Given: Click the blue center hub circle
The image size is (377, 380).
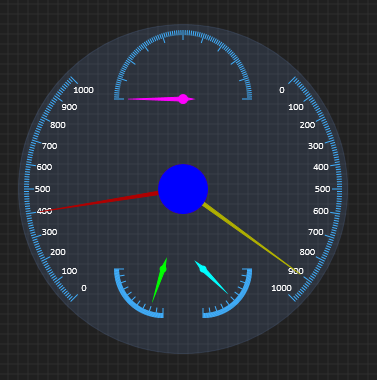Looking at the screenshot, I should pos(183,189).
